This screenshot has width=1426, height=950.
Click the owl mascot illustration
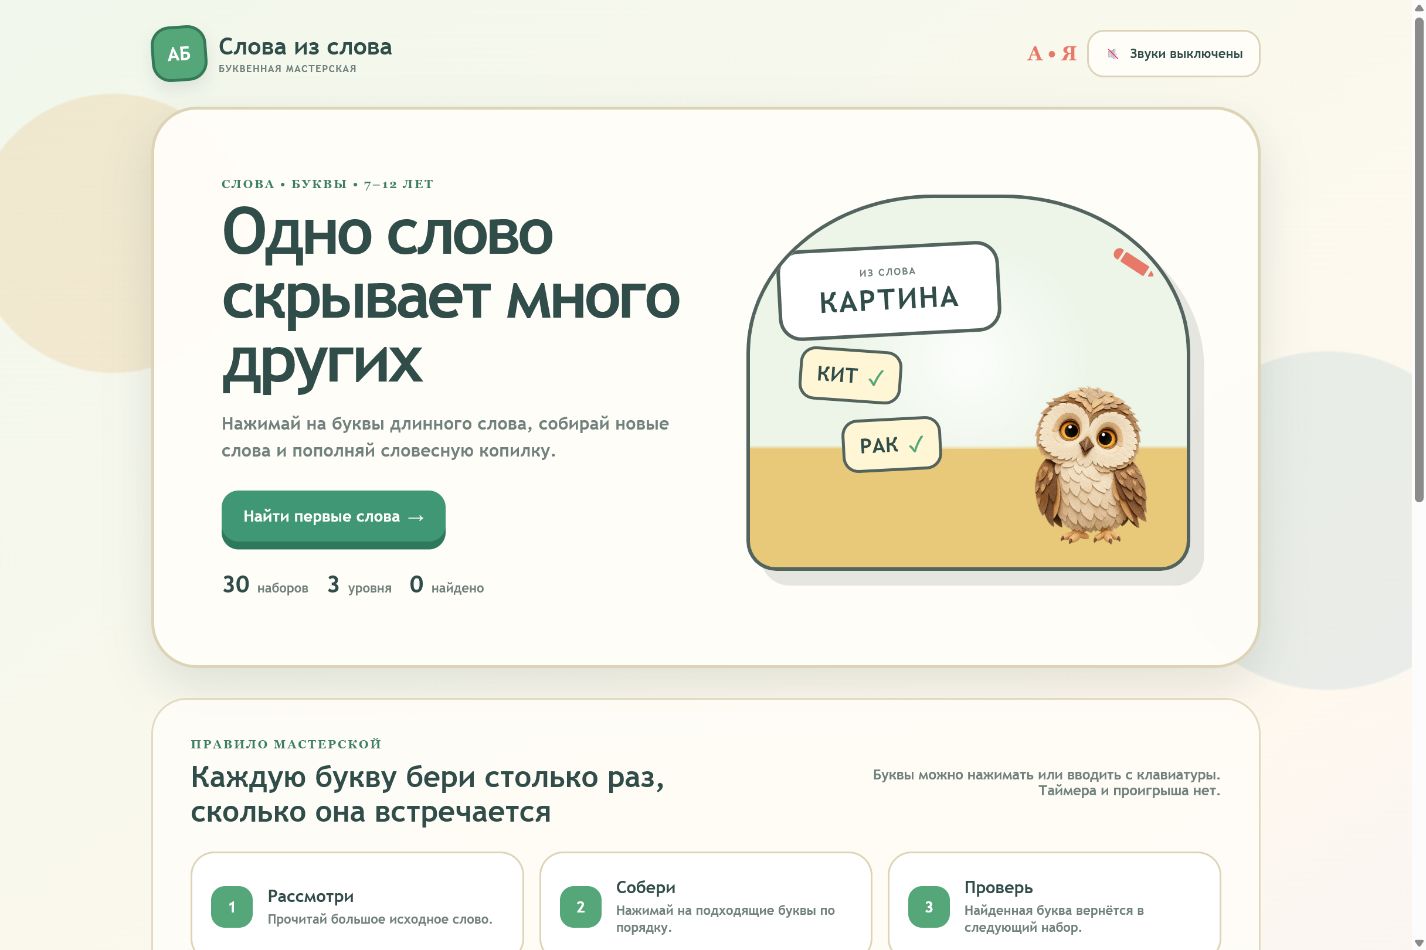point(1089,465)
